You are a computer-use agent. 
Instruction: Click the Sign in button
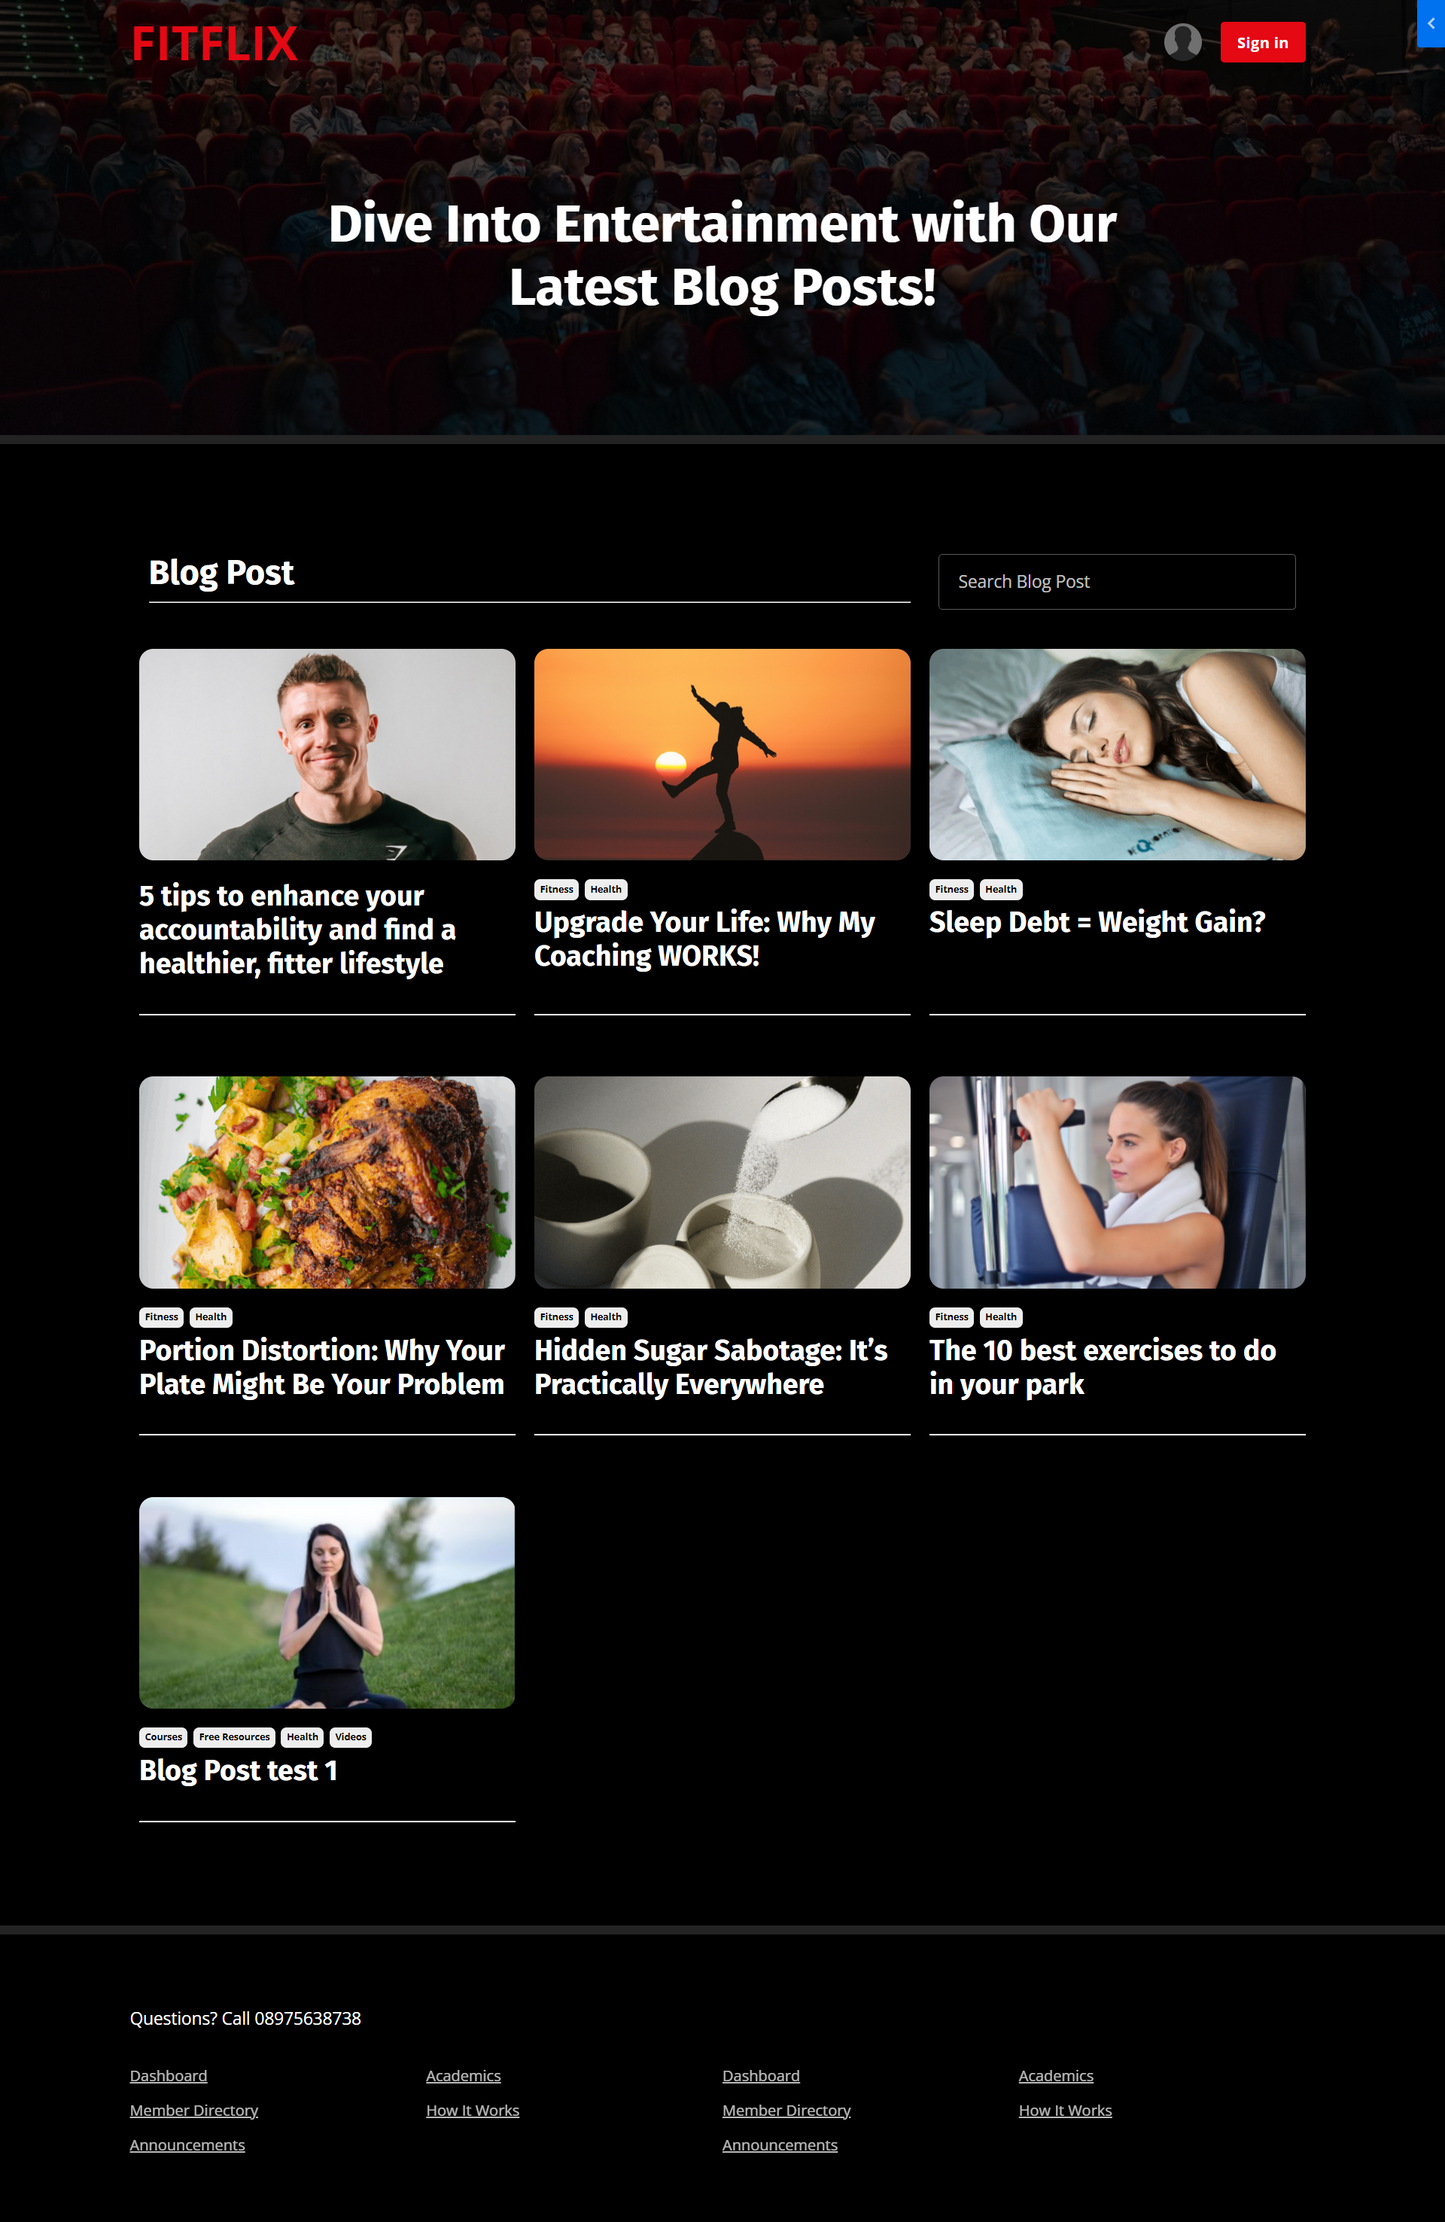[1262, 42]
